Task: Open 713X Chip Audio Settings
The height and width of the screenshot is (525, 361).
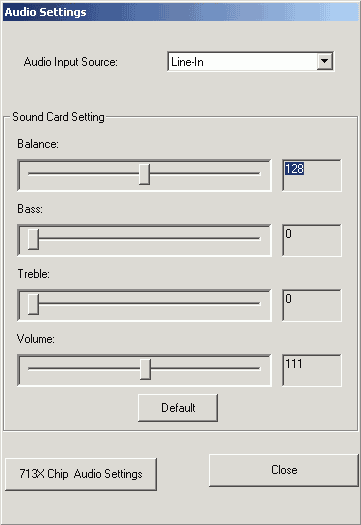Action: (x=81, y=474)
